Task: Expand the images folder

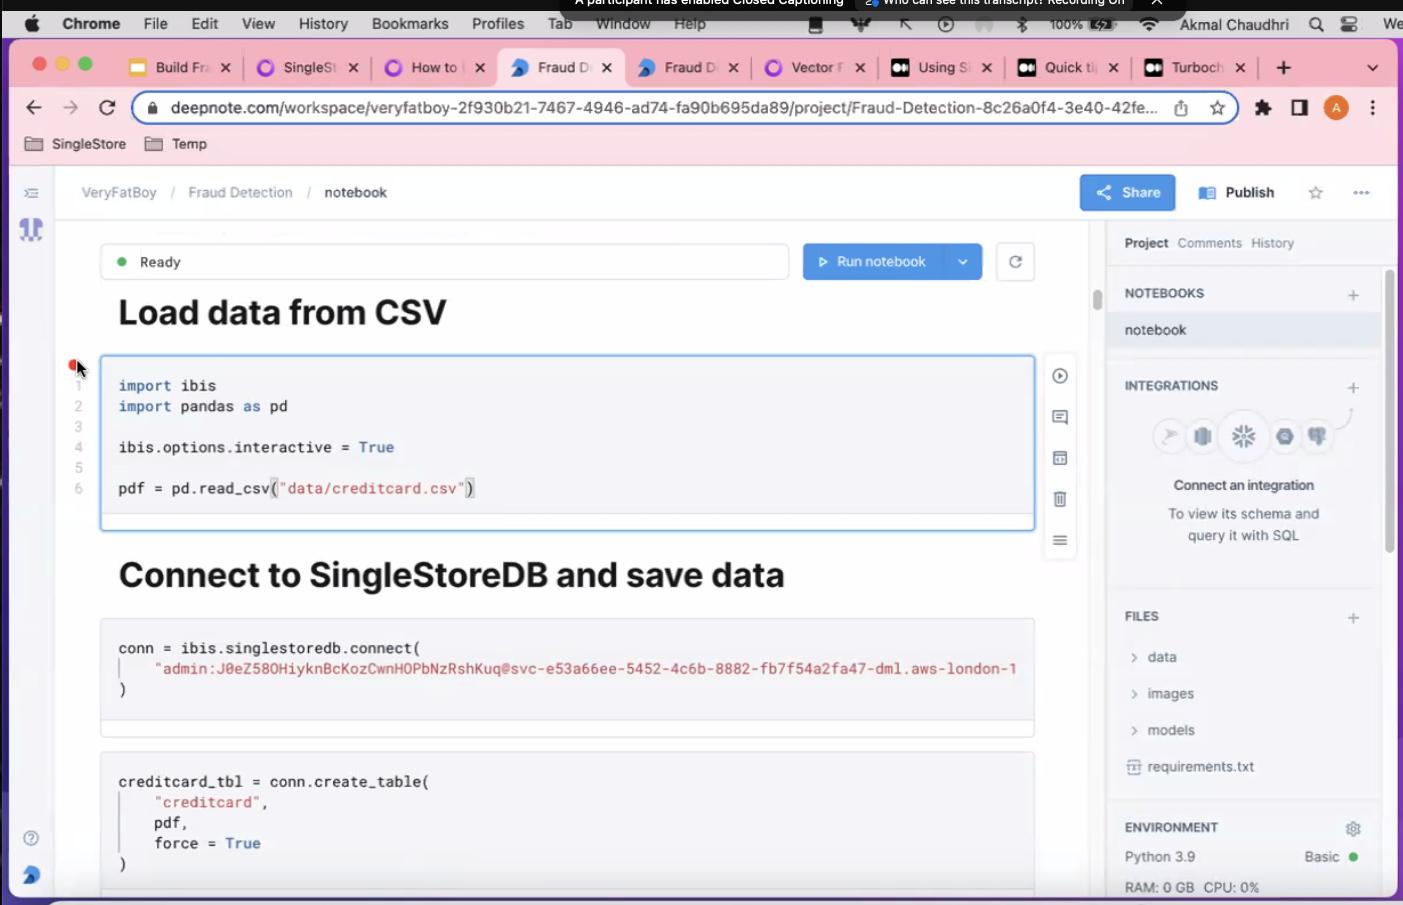Action: (1134, 694)
